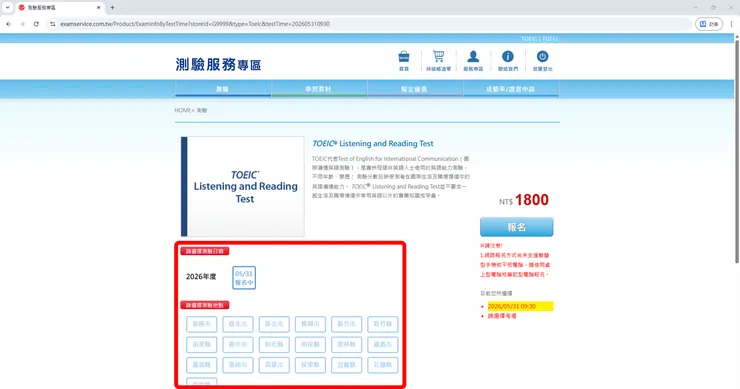This screenshot has height=389, width=740.
Task: Open the 成績單/證書申請 navigation tab
Action: 510,89
